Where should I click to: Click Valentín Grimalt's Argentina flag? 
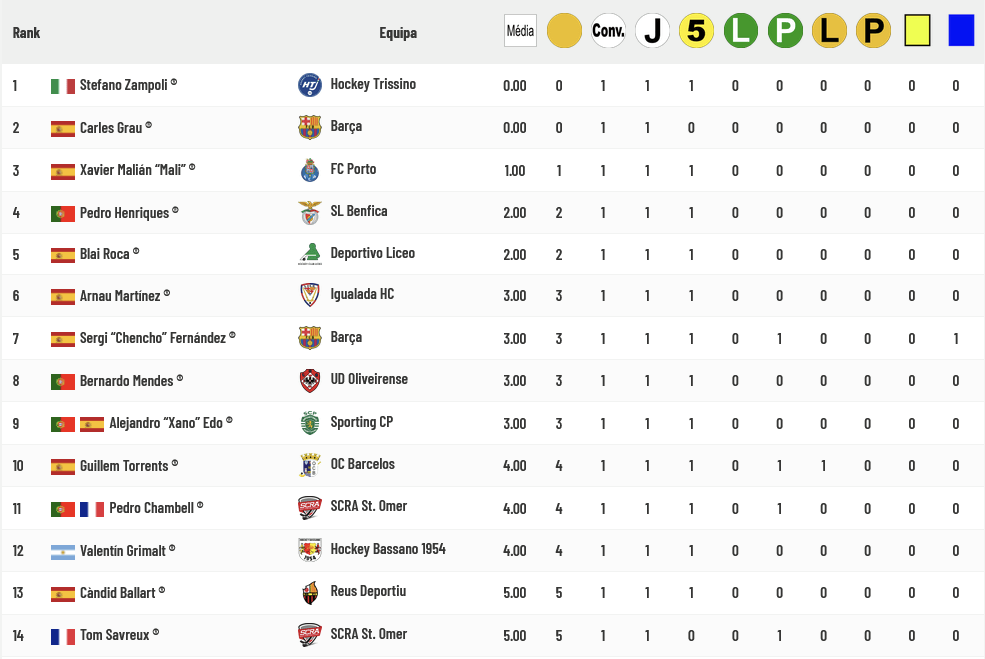[x=63, y=550]
